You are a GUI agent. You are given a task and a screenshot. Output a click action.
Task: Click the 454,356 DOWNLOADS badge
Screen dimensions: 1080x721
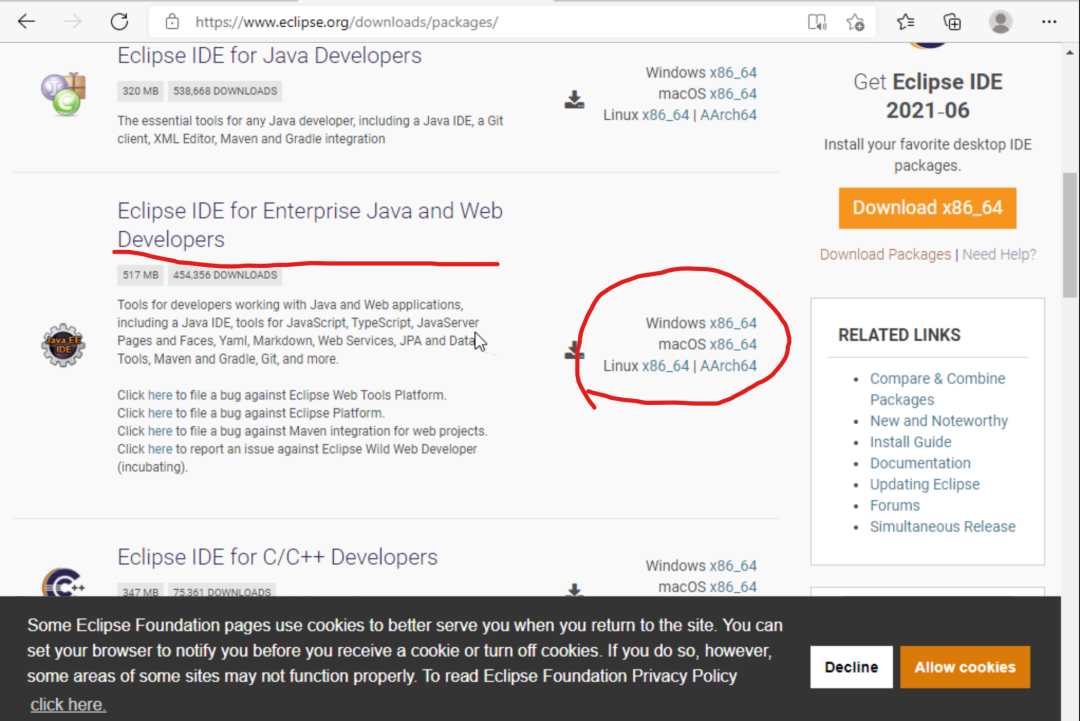(x=225, y=275)
